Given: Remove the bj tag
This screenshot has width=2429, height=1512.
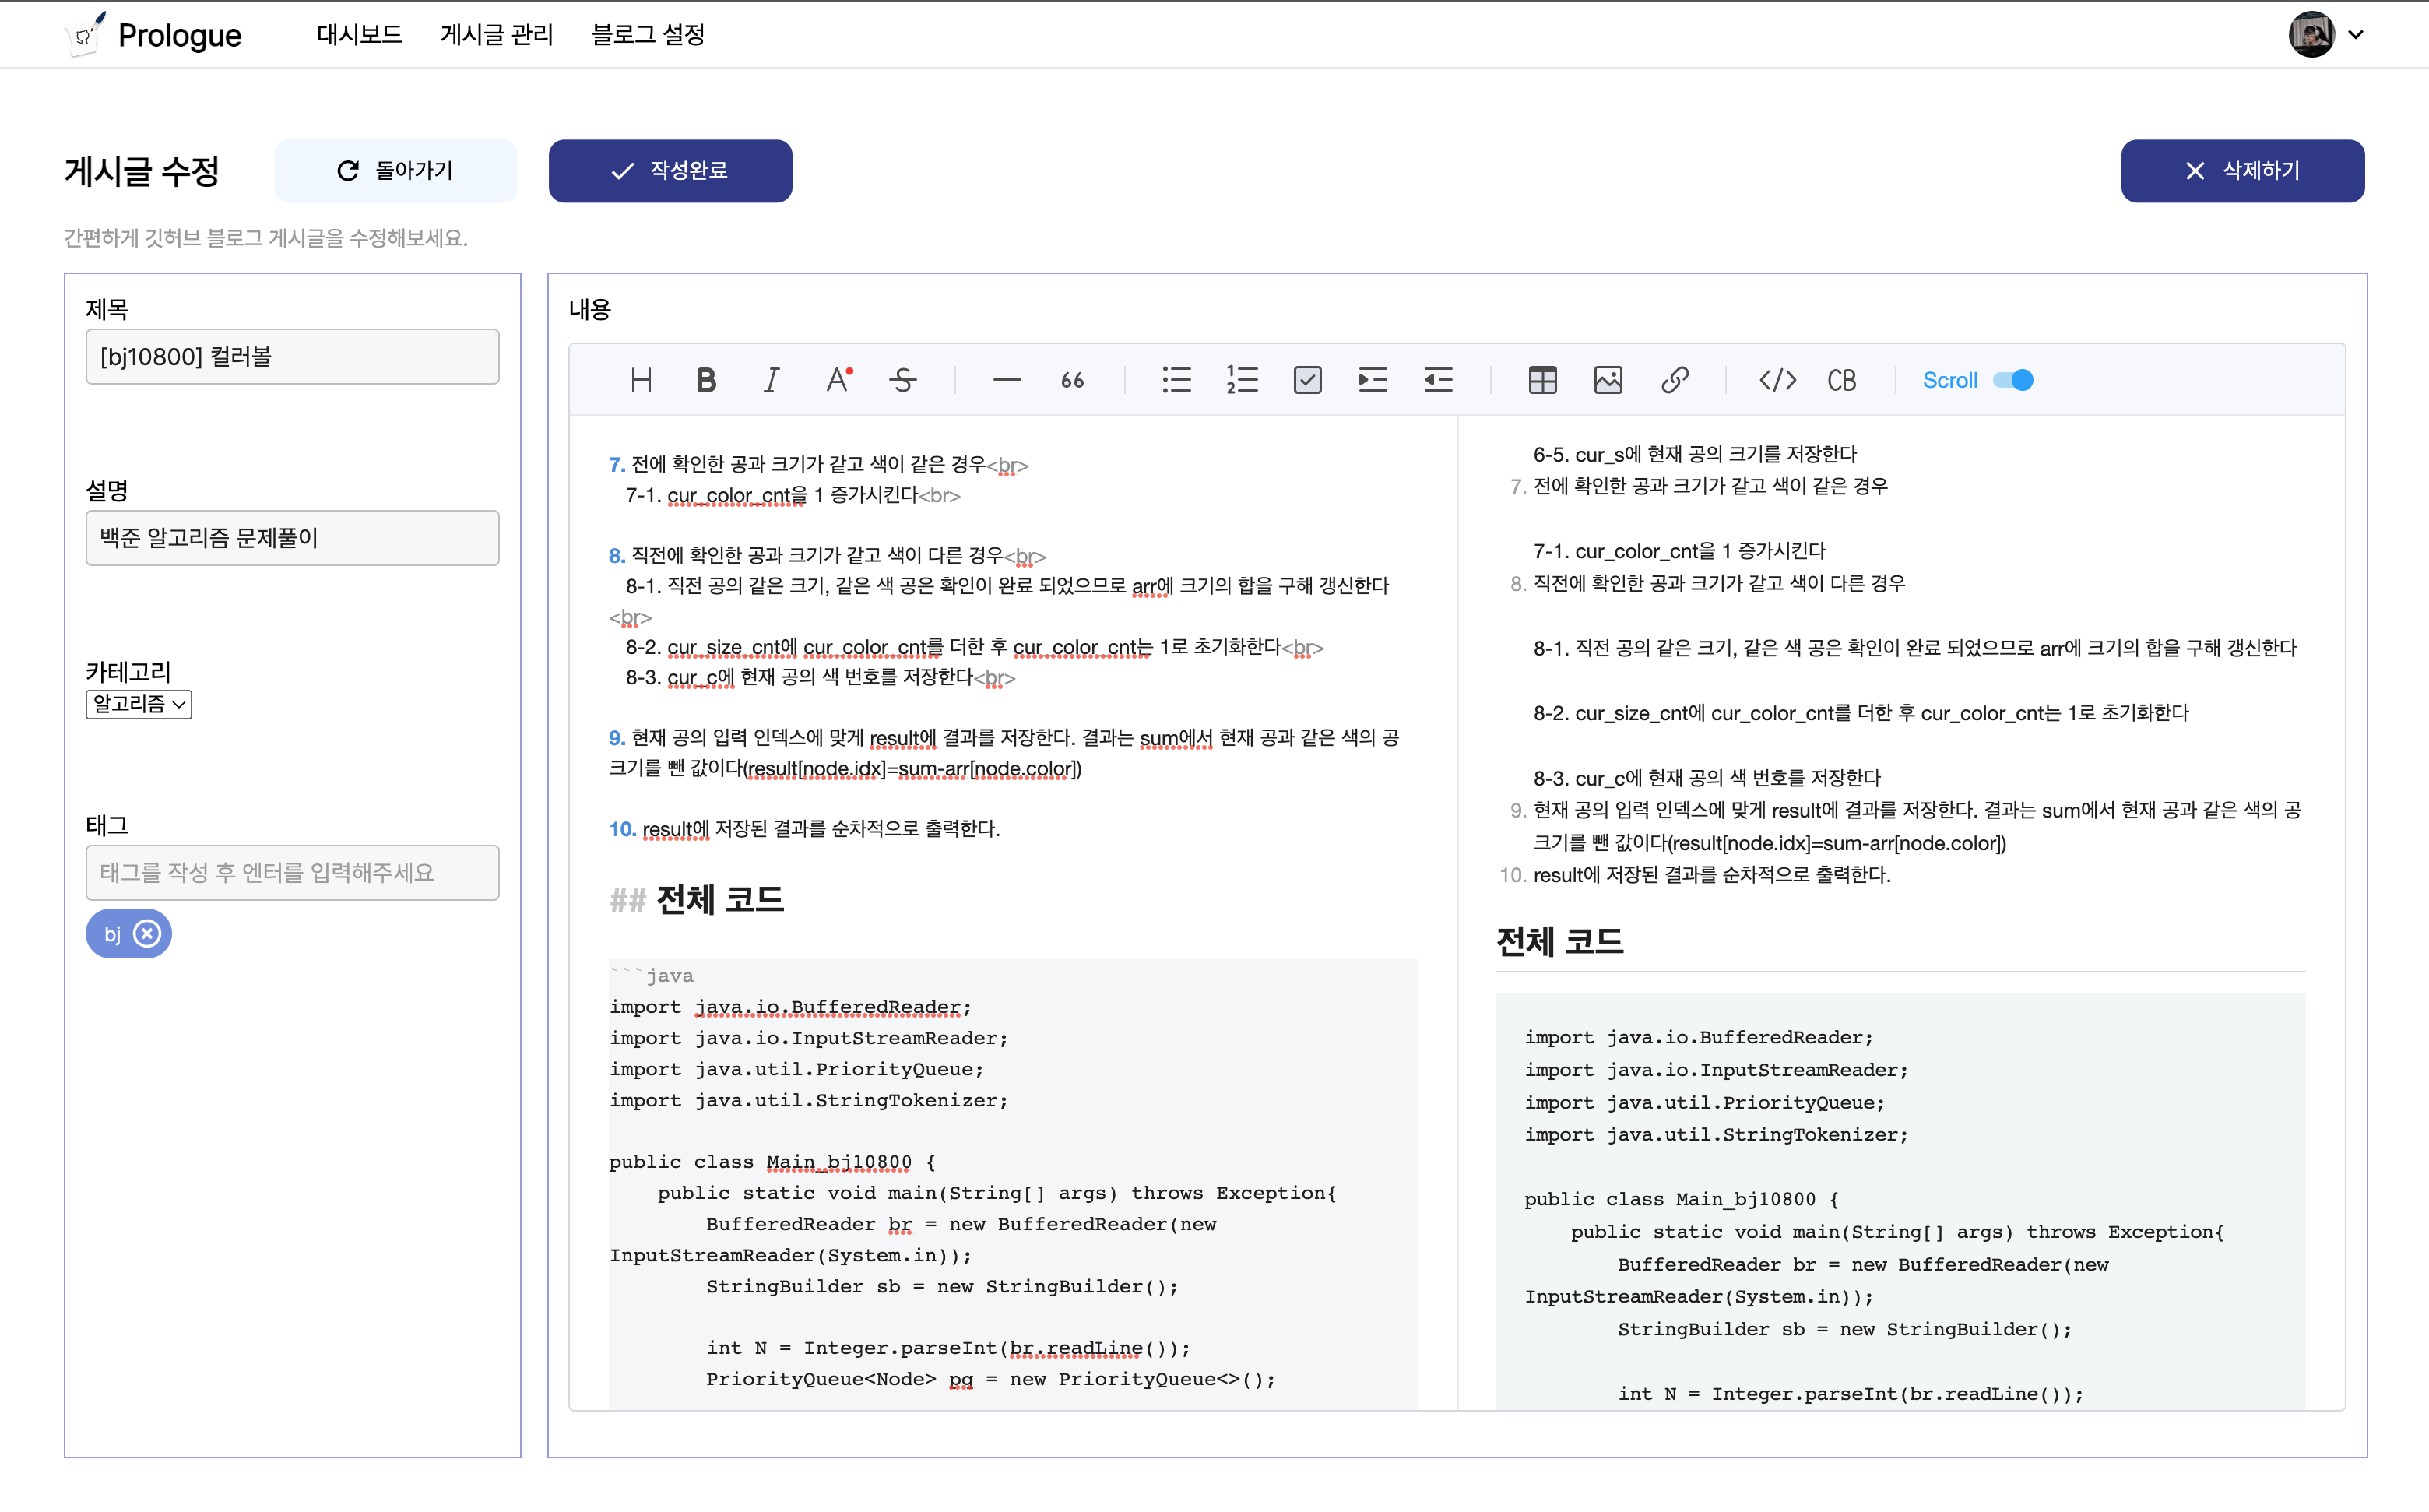Looking at the screenshot, I should click(x=147, y=933).
